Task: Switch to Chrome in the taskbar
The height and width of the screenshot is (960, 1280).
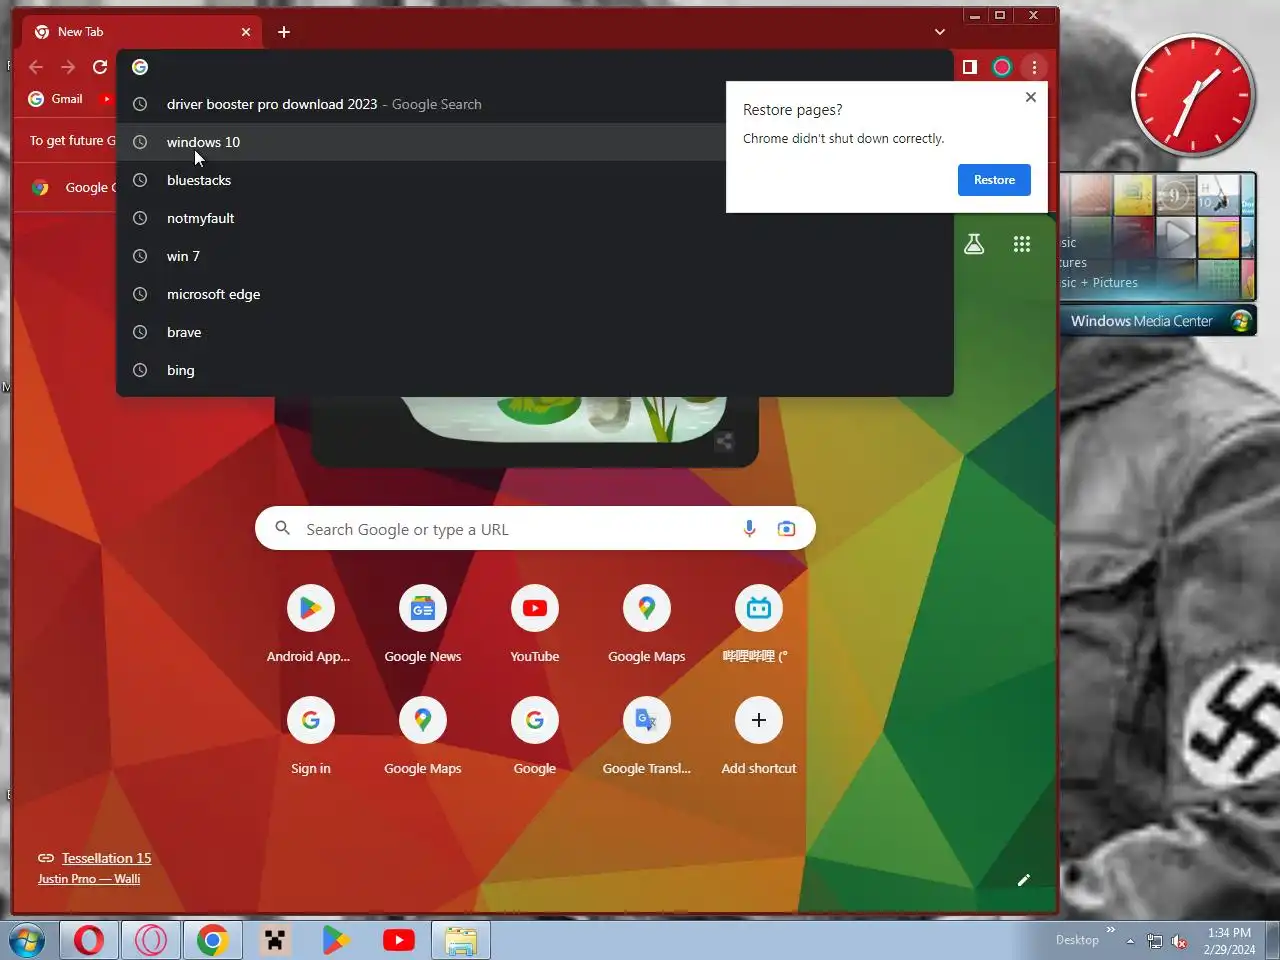Action: point(212,941)
